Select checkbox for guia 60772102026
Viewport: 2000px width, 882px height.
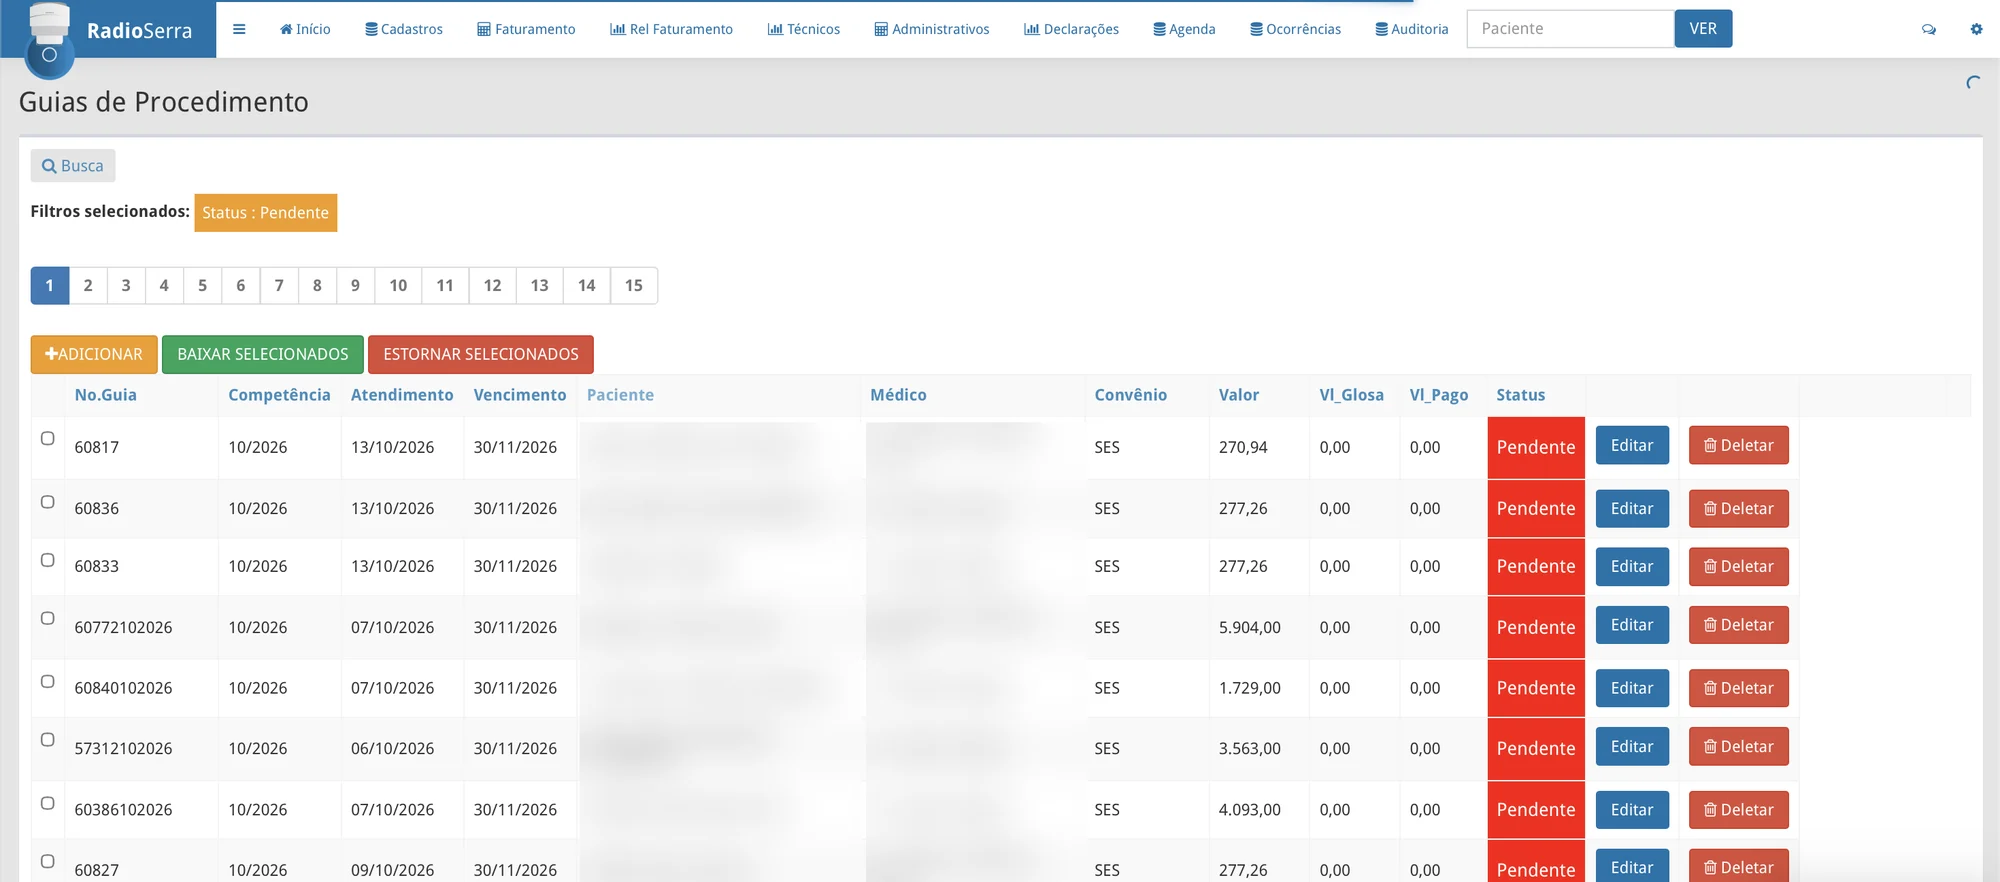47,618
